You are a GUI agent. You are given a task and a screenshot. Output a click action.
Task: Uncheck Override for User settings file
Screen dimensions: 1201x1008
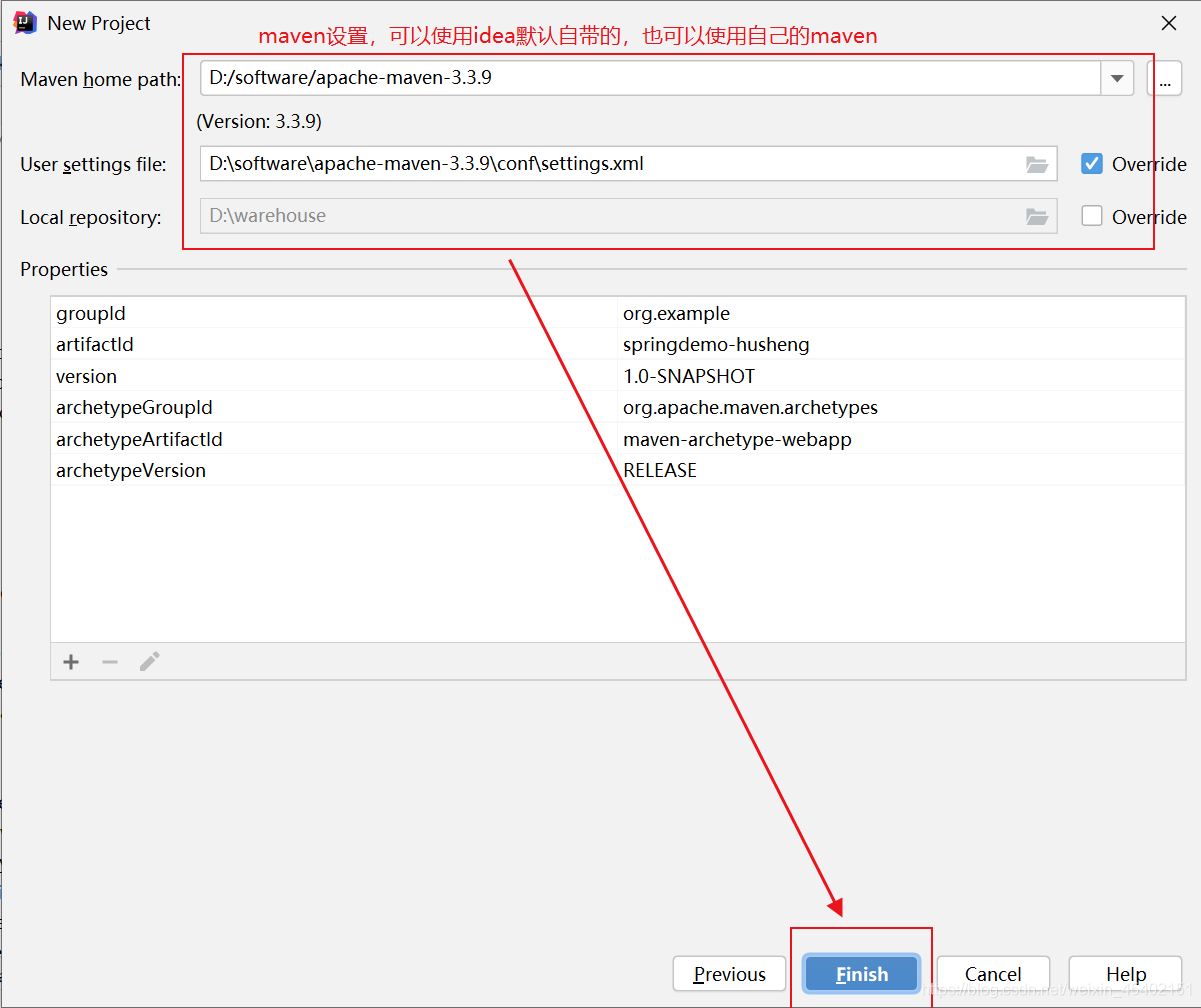tap(1092, 164)
